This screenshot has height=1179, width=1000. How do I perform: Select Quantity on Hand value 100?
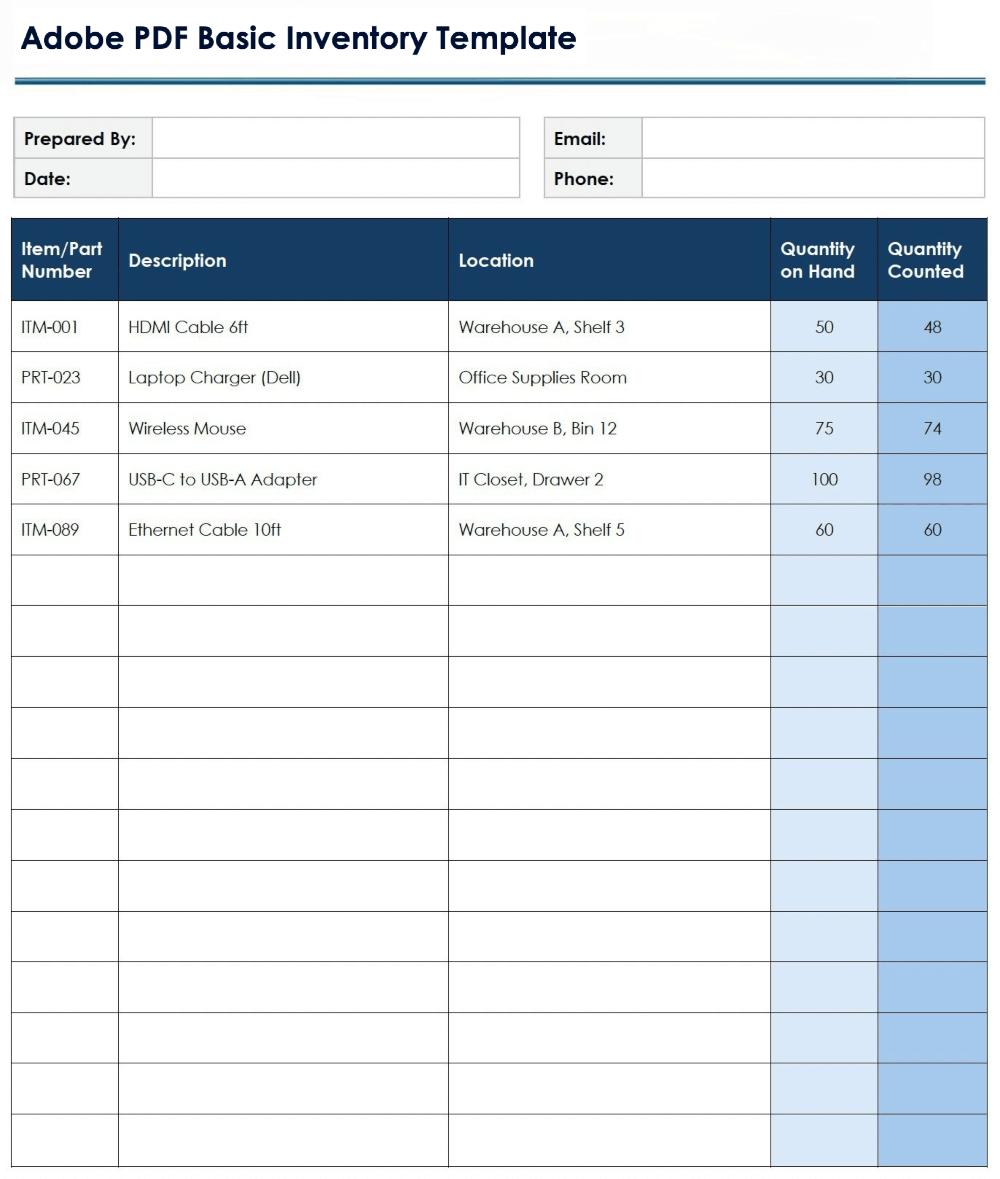[824, 480]
